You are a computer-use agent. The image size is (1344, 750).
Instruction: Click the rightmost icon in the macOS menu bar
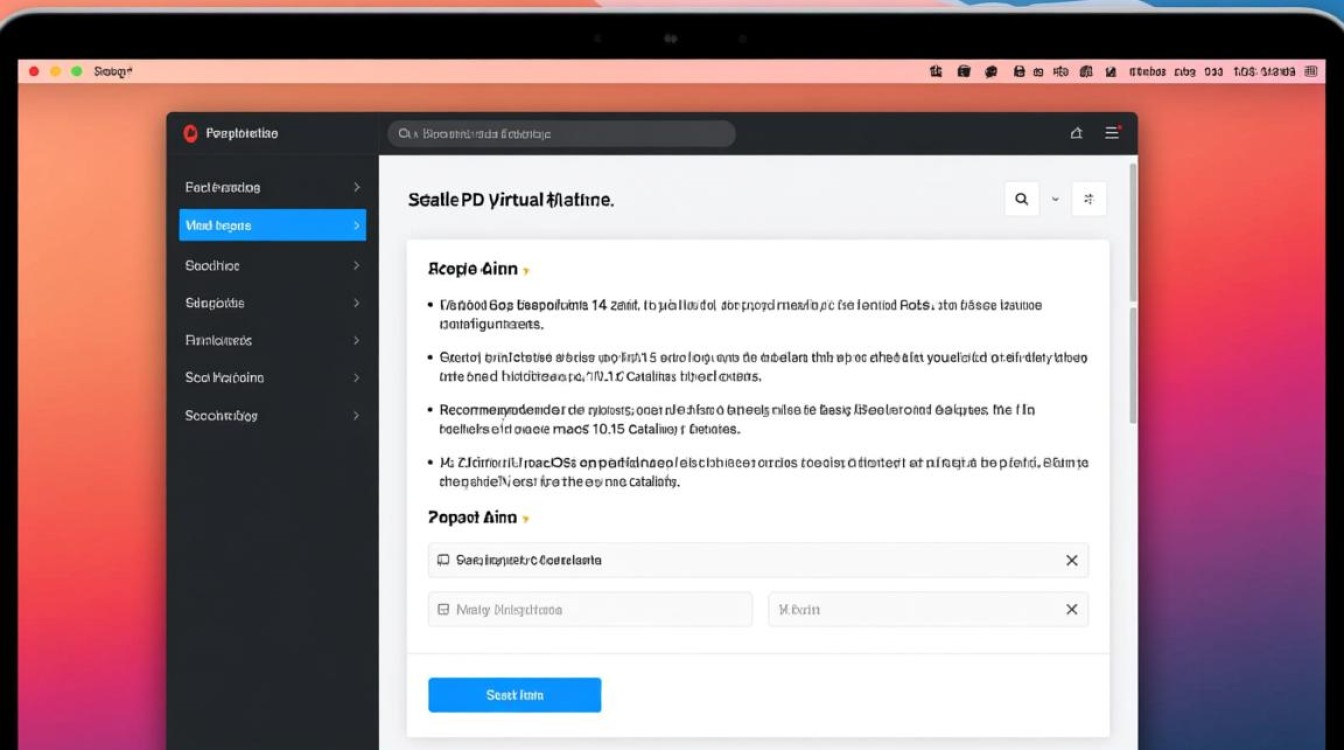pyautogui.click(x=1311, y=72)
